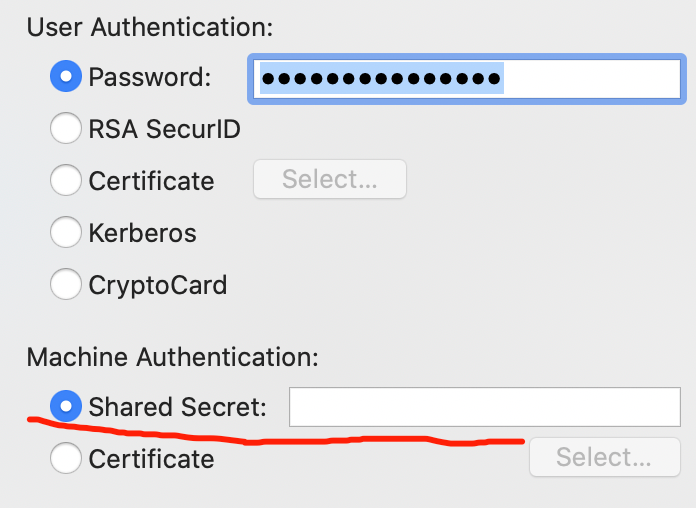Click the "RSA SecurID" label text
Screen dimensions: 696x508
click(164, 129)
